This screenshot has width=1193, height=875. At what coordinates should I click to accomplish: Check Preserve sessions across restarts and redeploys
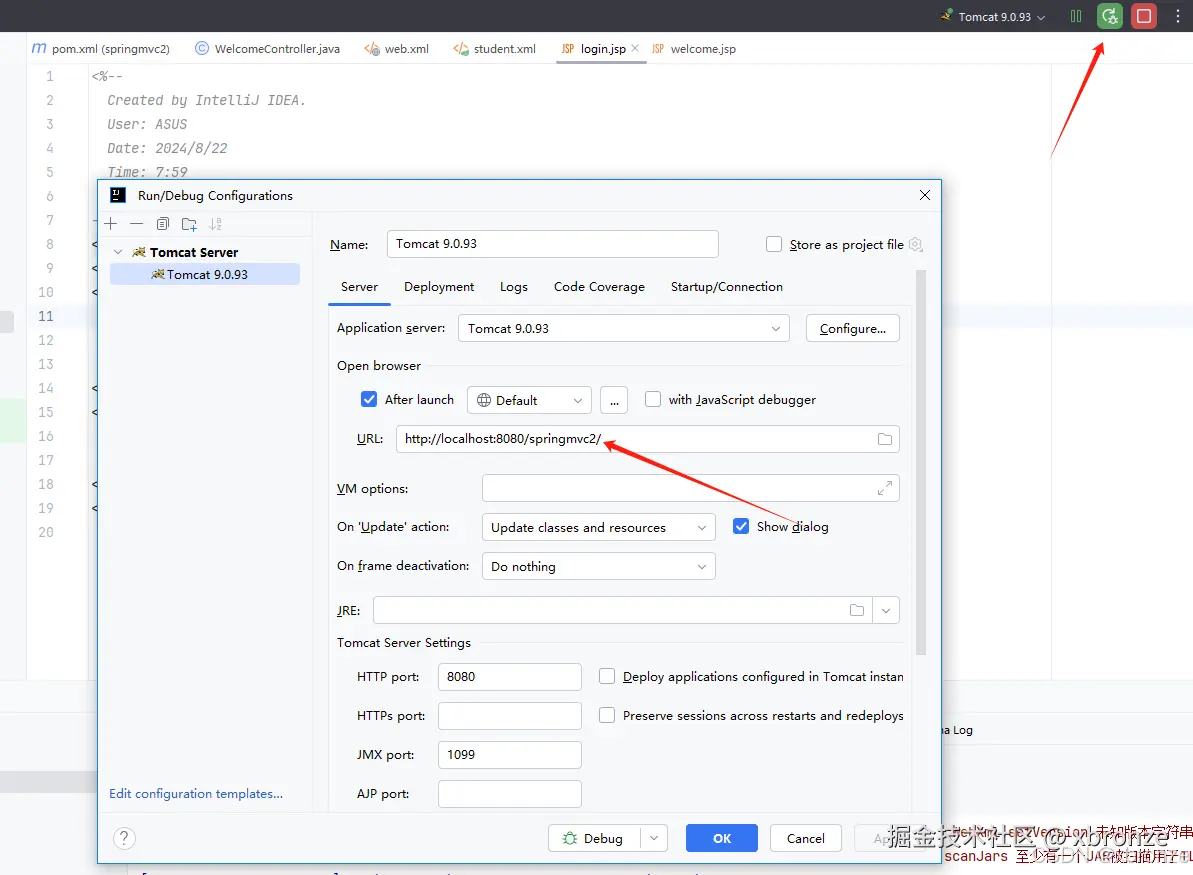[607, 715]
